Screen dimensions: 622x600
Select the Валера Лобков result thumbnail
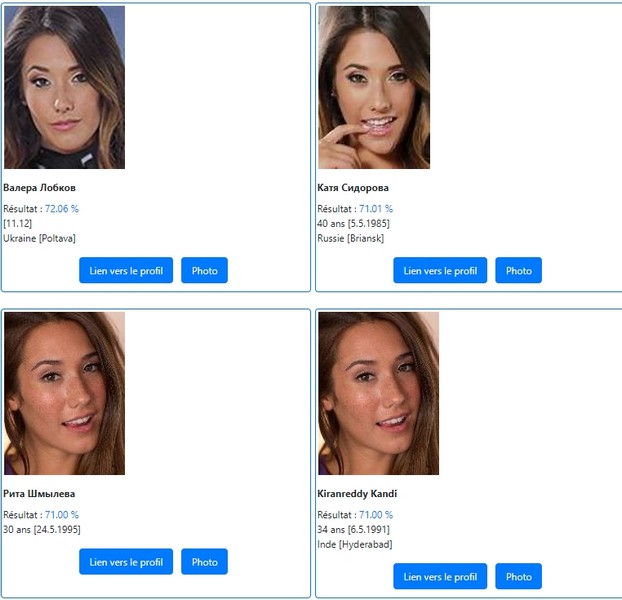pyautogui.click(x=65, y=87)
